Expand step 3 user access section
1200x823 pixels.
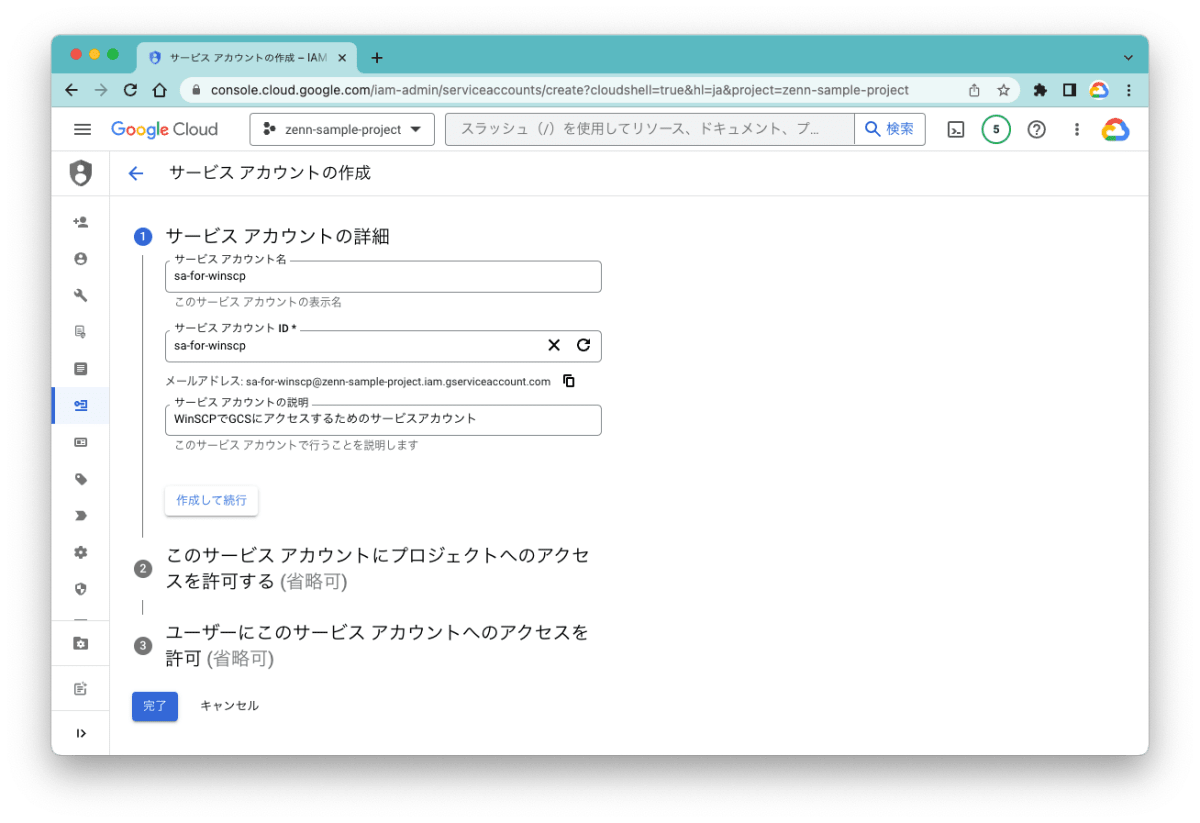click(377, 645)
